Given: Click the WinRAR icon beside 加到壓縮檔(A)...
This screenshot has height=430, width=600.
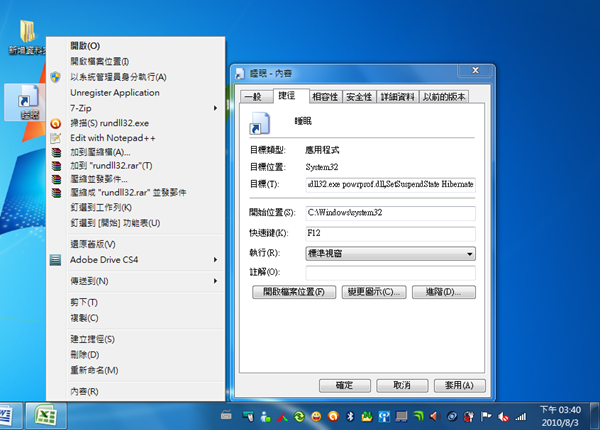Looking at the screenshot, I should click(x=56, y=153).
